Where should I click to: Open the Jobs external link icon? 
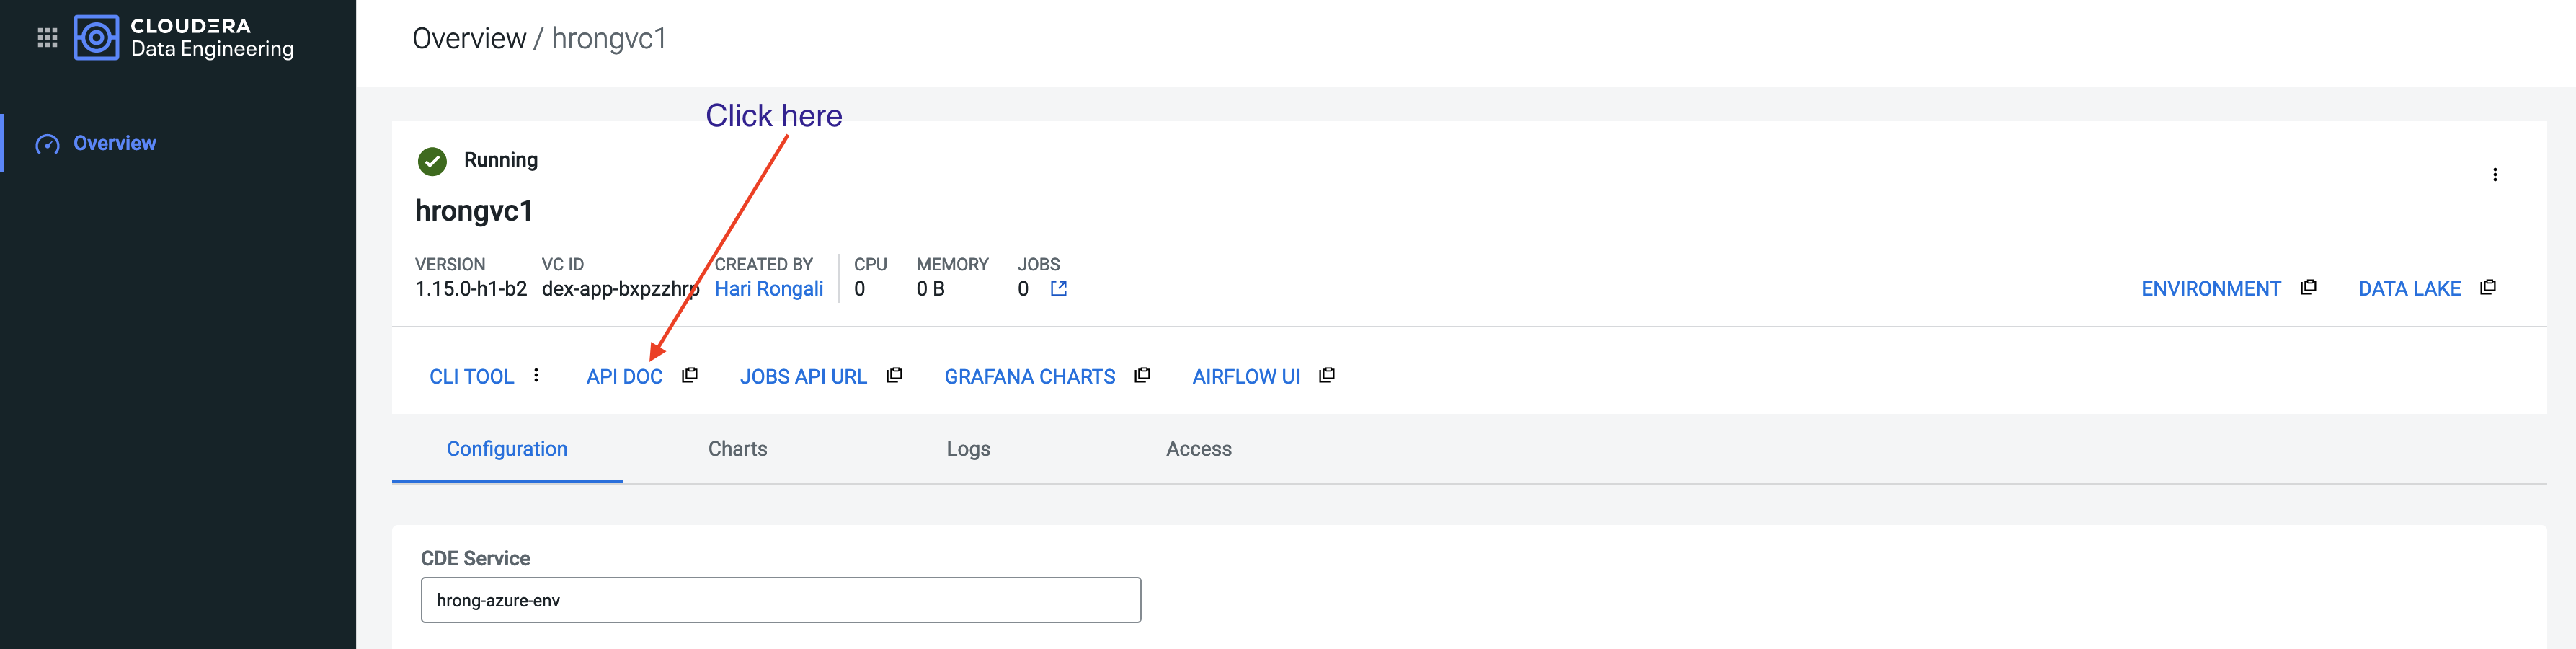1059,288
